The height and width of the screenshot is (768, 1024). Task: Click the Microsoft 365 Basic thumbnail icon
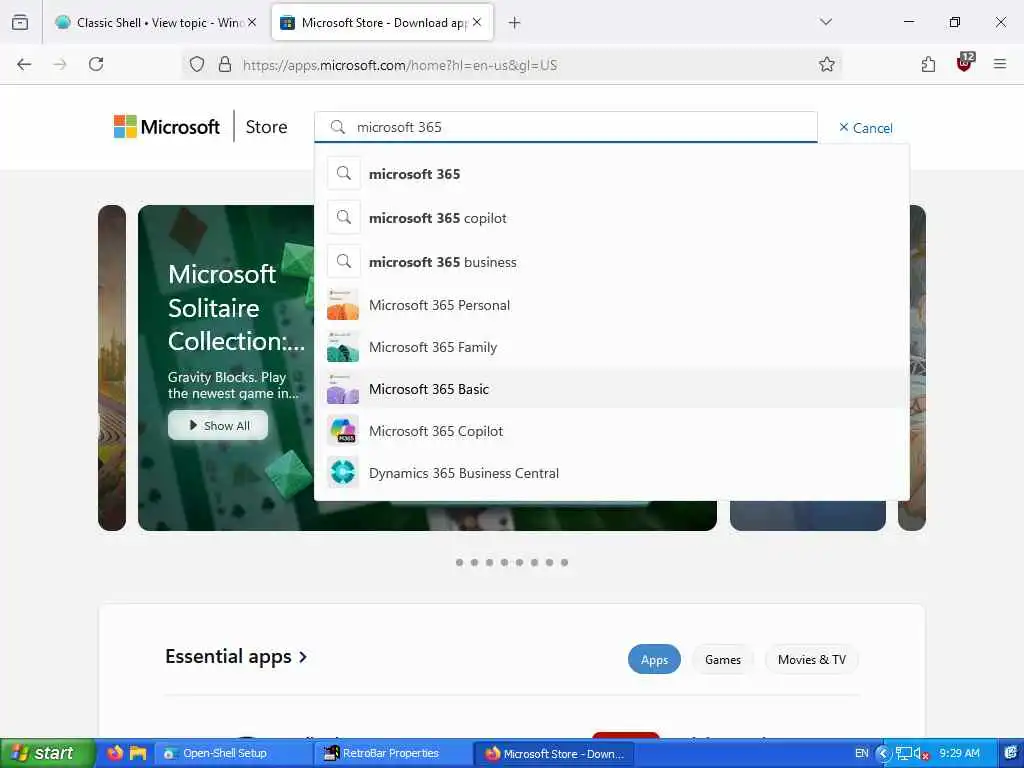tap(343, 389)
